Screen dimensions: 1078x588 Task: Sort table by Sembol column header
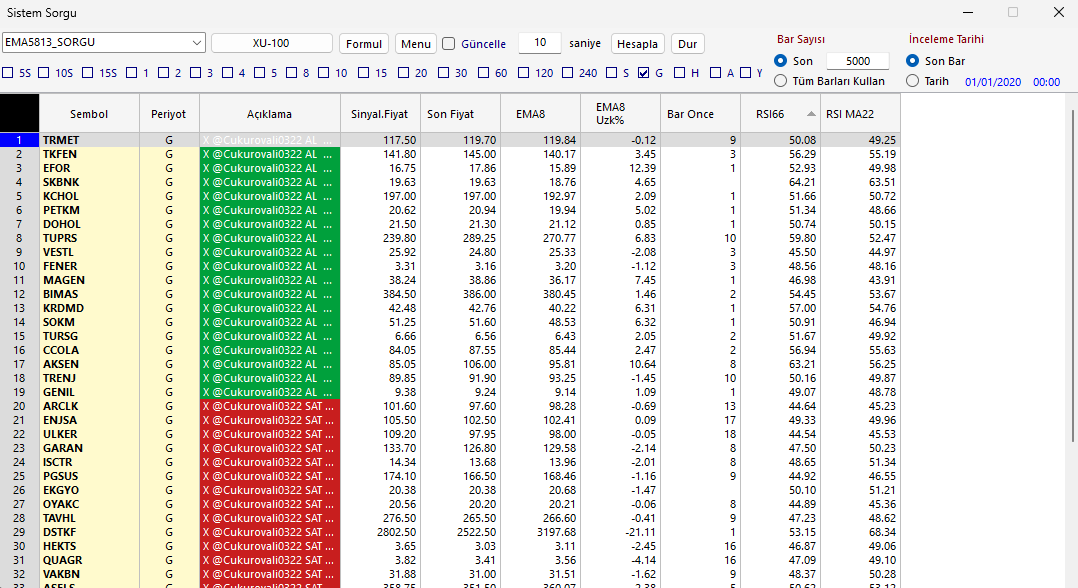89,114
